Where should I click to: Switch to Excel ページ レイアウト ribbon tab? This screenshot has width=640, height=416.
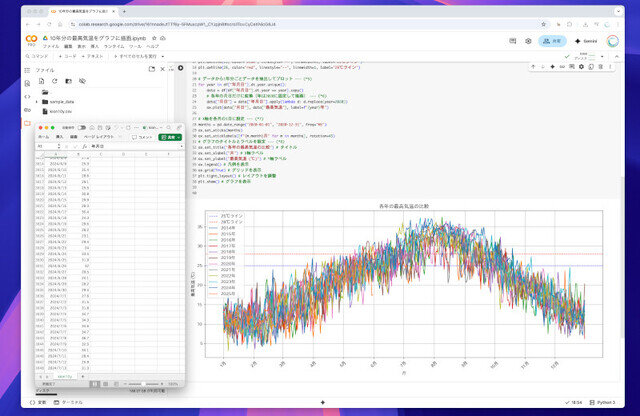(x=99, y=137)
